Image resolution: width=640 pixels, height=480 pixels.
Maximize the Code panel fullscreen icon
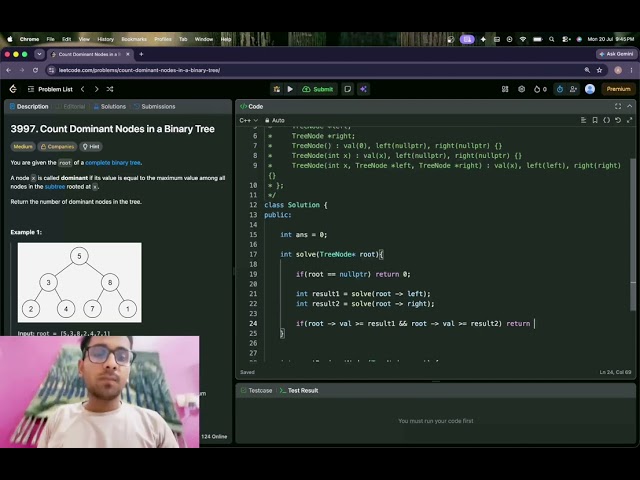(x=618, y=106)
